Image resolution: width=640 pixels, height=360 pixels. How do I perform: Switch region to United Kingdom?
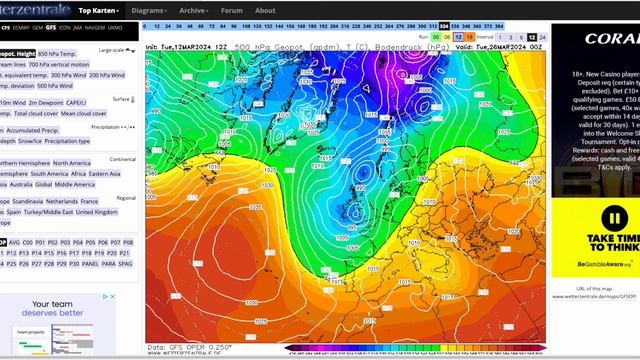(97, 212)
